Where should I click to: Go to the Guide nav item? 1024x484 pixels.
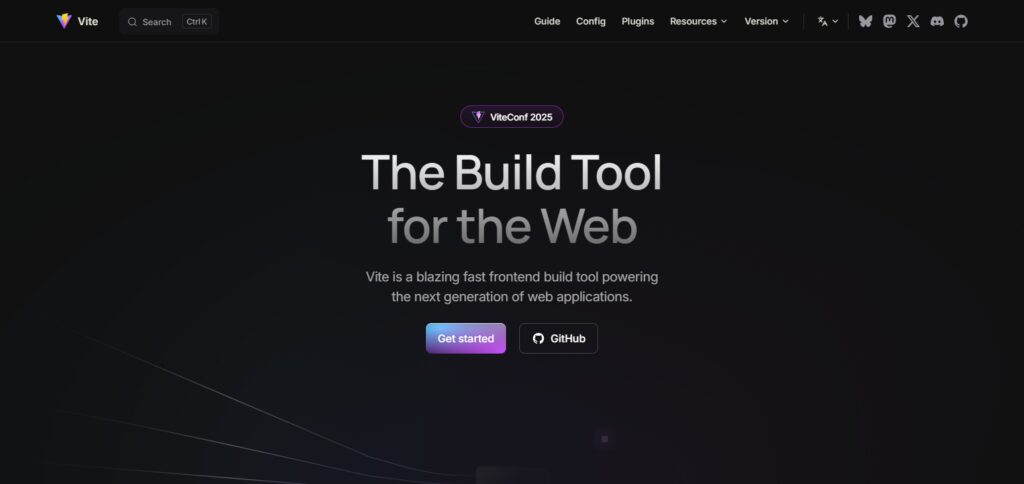pyautogui.click(x=547, y=22)
